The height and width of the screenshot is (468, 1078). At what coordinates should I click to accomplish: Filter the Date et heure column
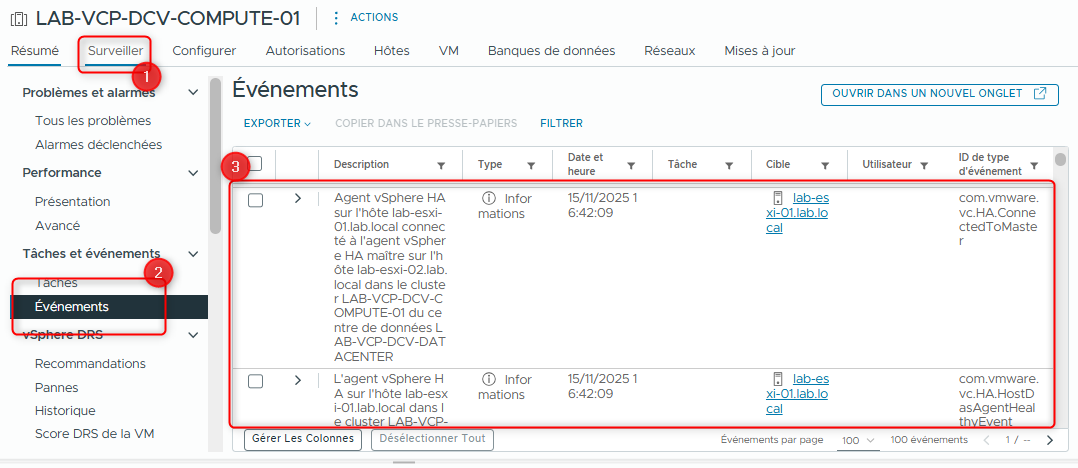[630, 166]
